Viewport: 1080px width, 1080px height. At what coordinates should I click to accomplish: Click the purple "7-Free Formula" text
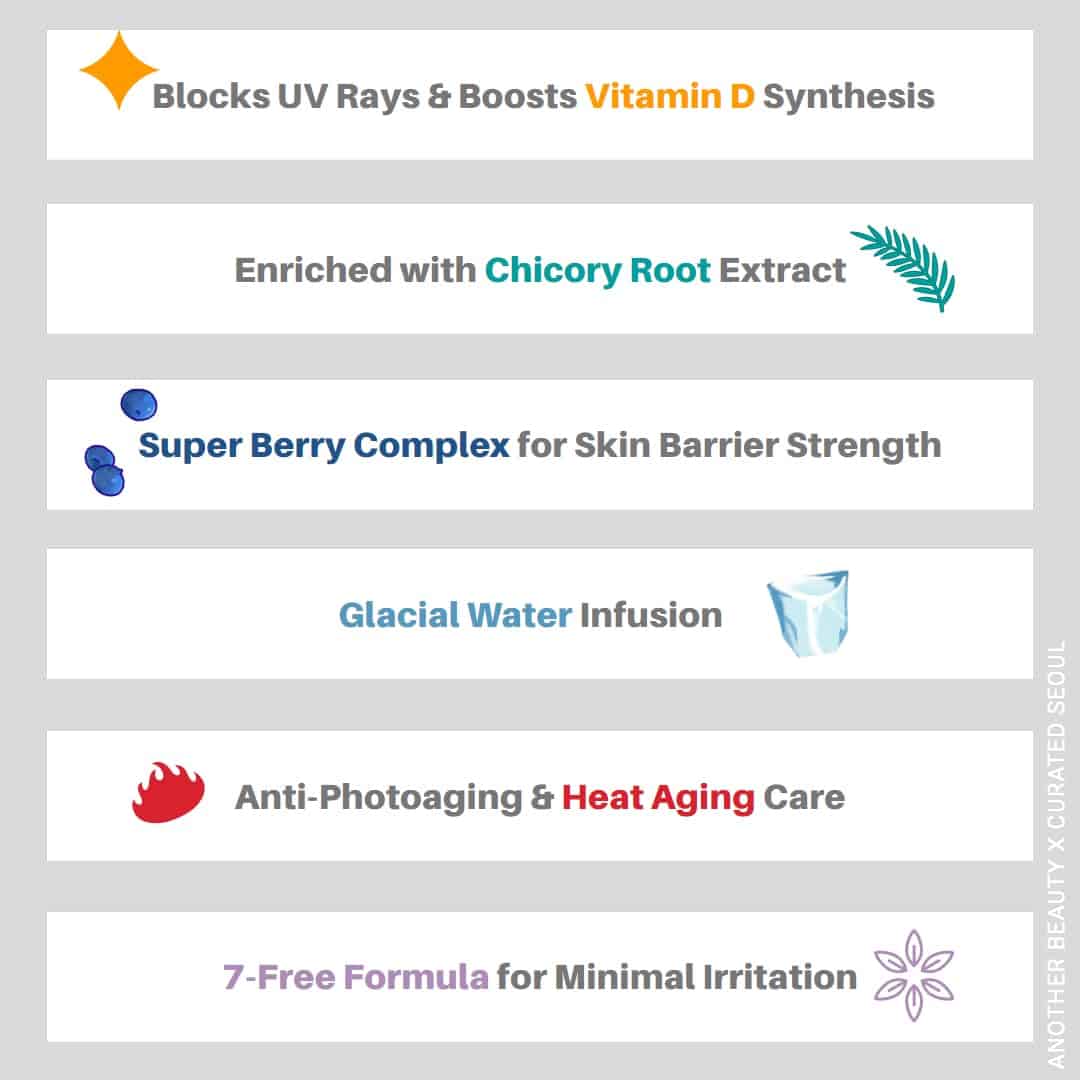tap(356, 976)
